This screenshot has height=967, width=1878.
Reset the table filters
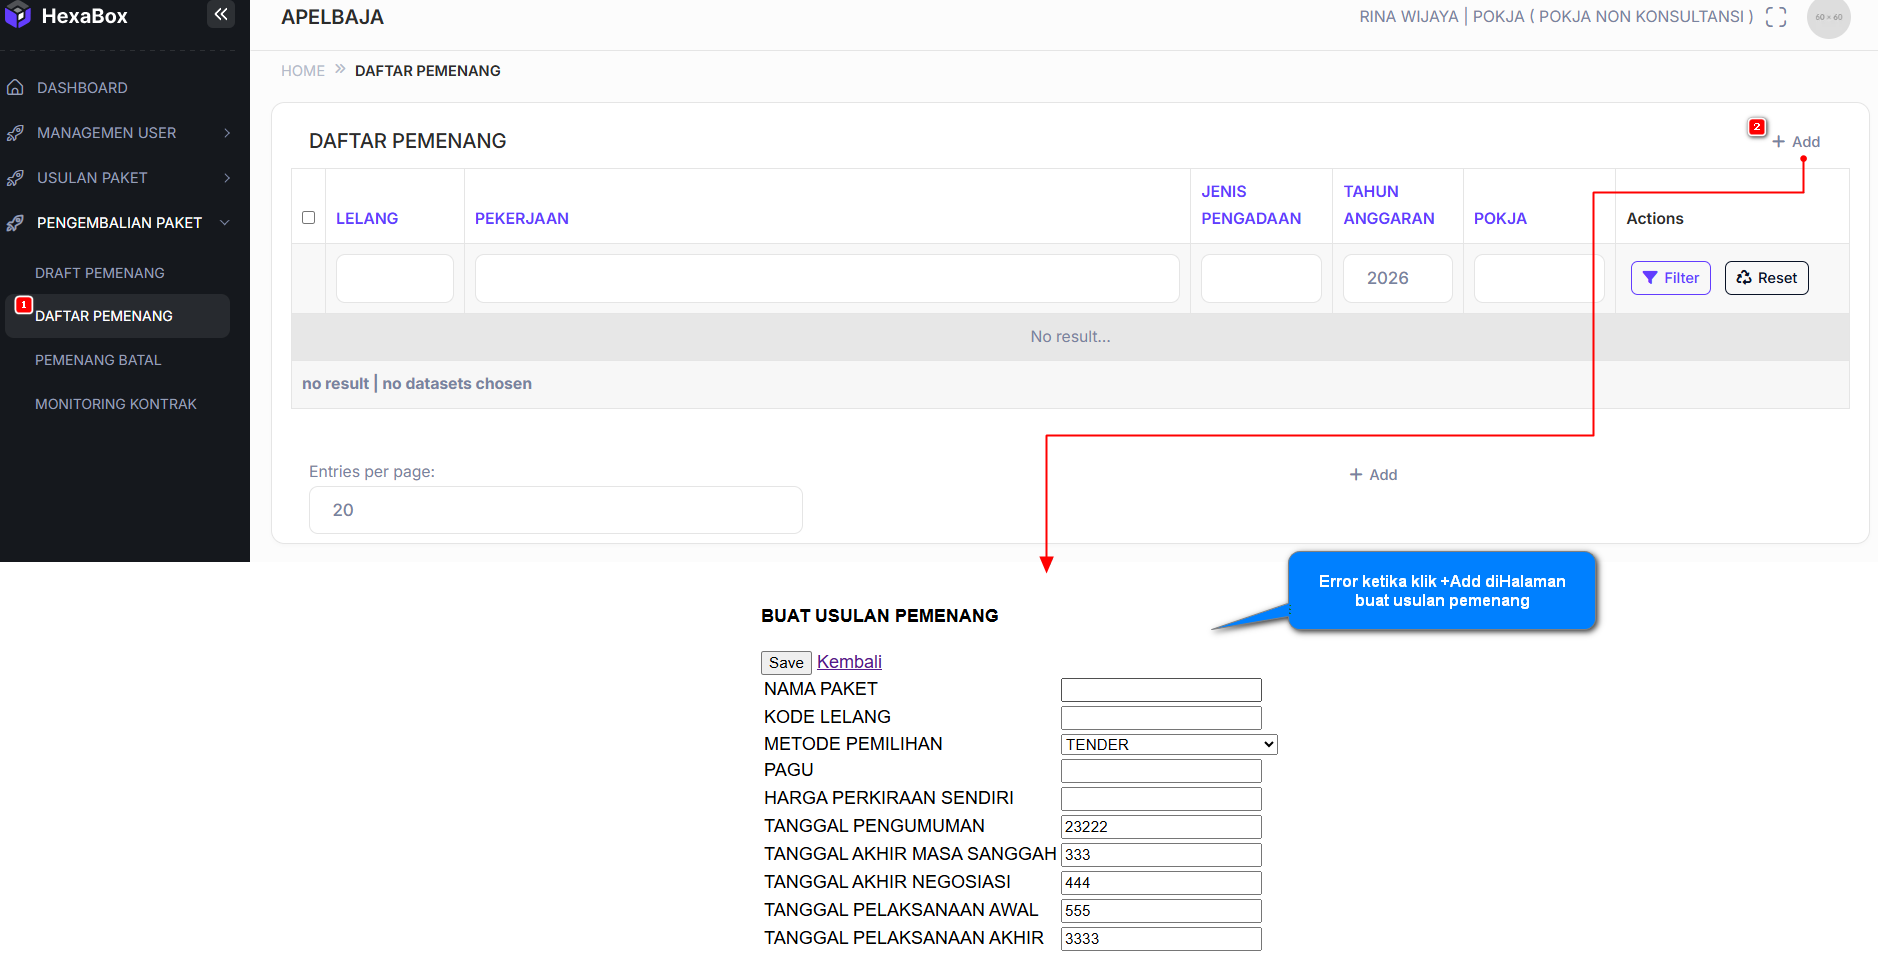tap(1766, 278)
